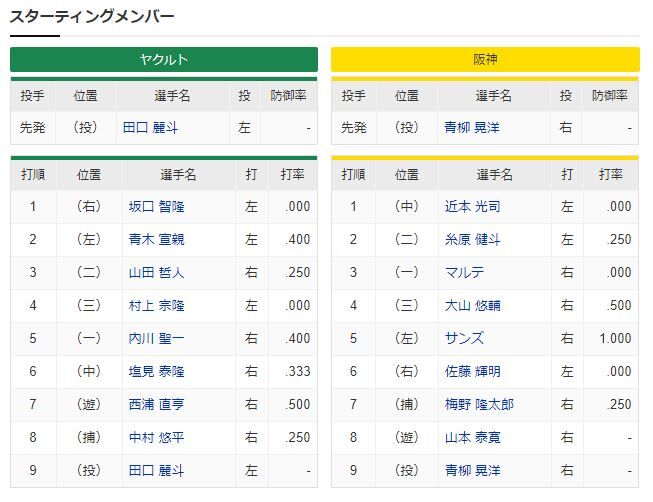Screen dimensions: 653x502
Task: Open 大山 悠輔 profile
Action: click(x=472, y=306)
